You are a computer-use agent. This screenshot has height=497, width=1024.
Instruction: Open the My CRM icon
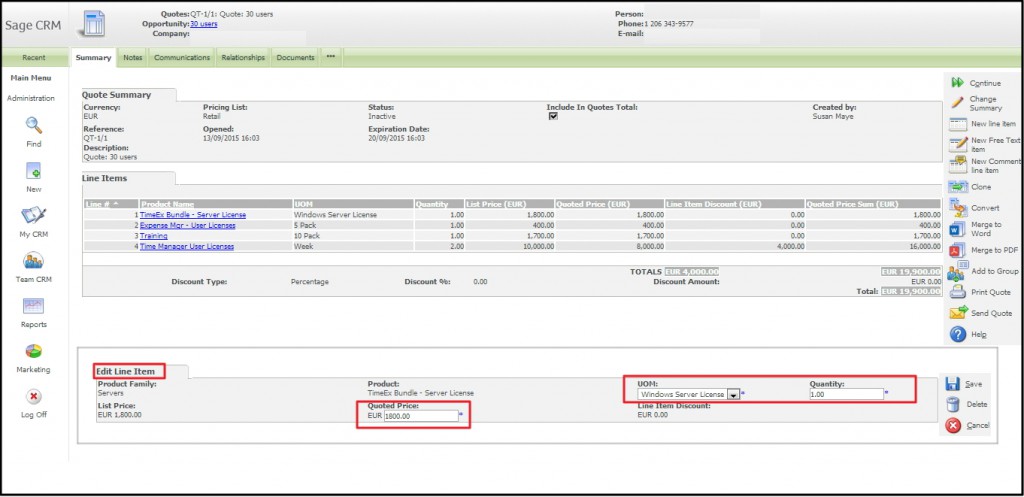pos(33,215)
